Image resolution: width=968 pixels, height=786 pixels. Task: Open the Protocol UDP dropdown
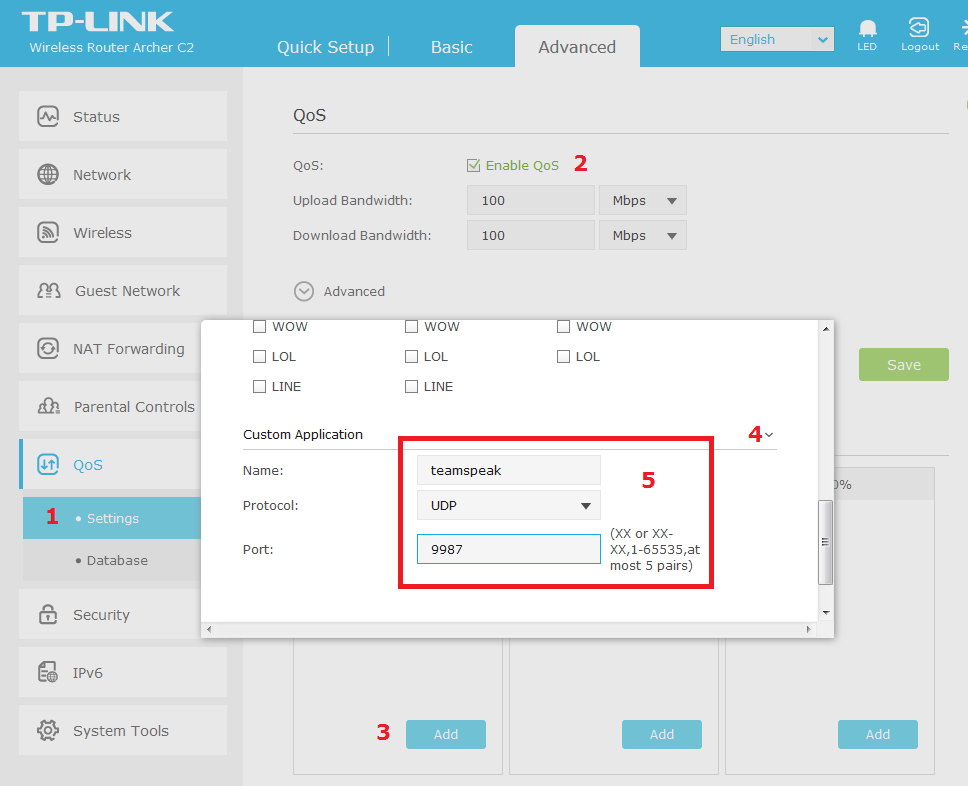coord(509,506)
